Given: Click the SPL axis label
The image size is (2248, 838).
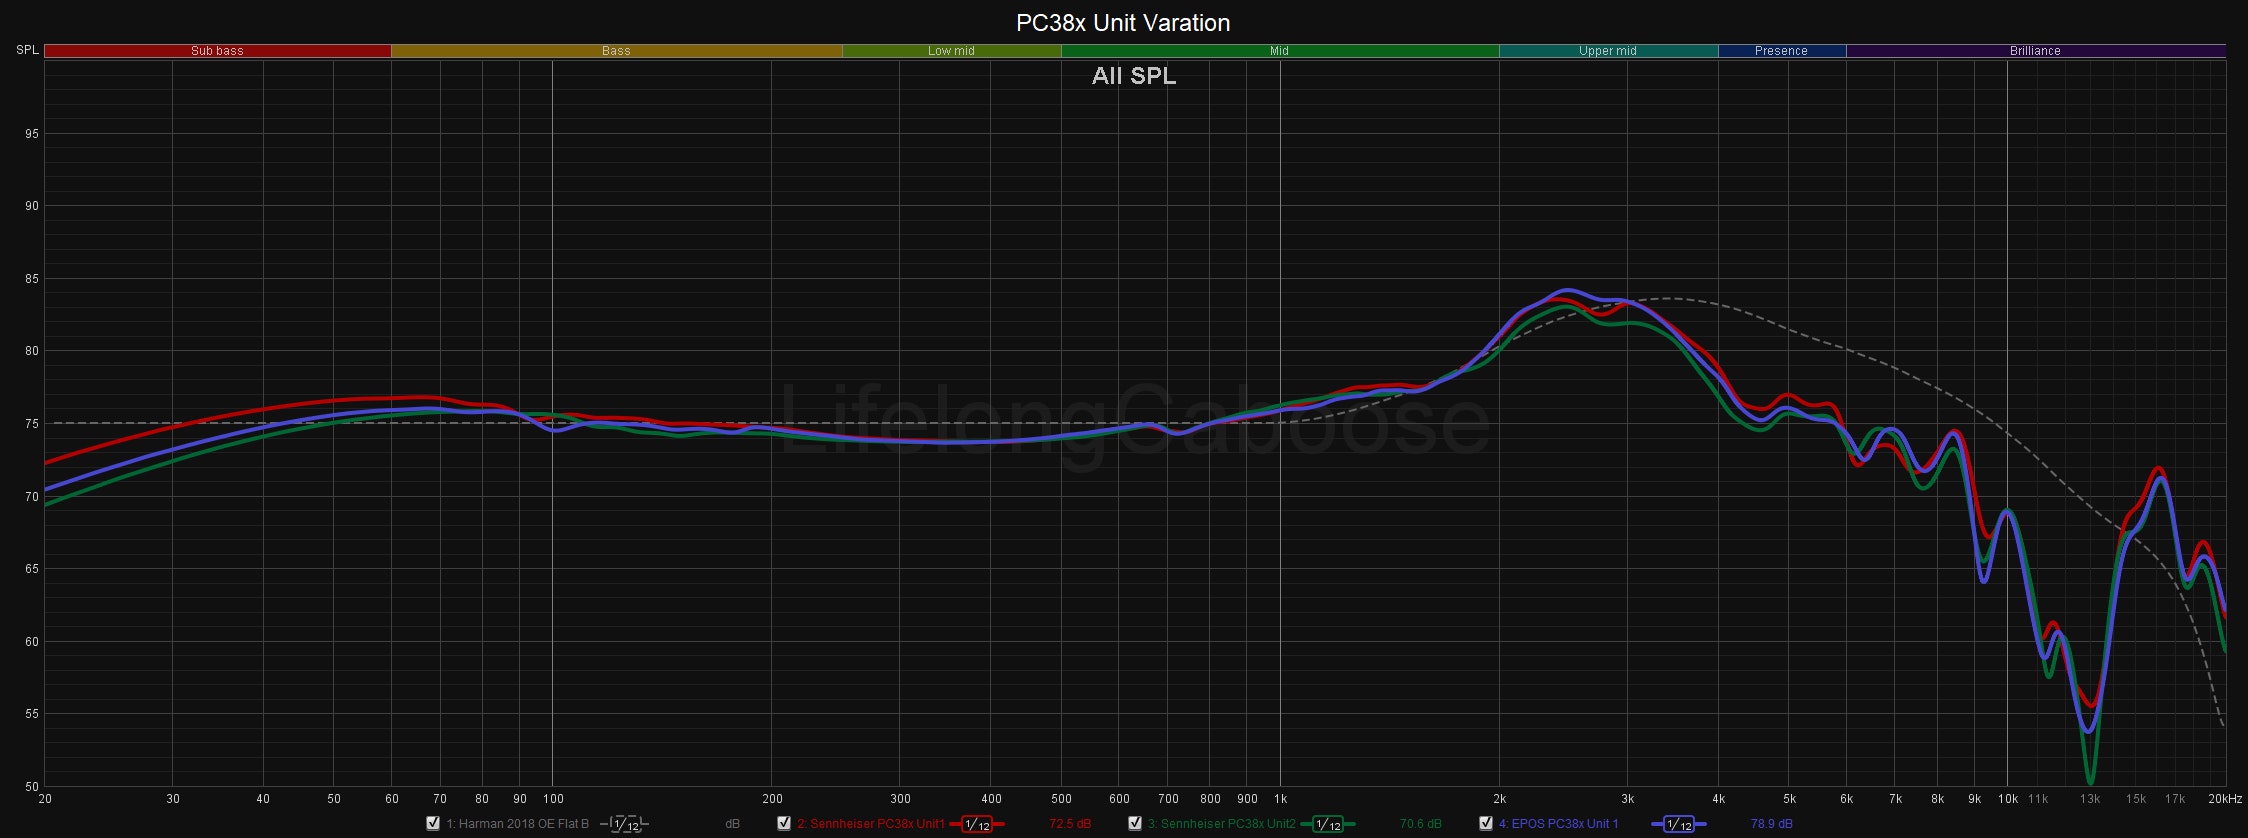Looking at the screenshot, I should [27, 50].
